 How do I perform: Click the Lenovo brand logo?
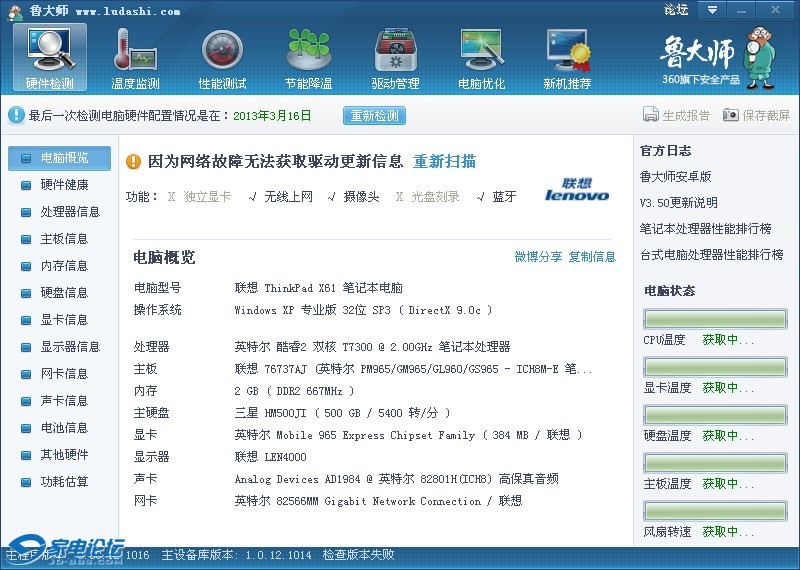click(x=577, y=189)
